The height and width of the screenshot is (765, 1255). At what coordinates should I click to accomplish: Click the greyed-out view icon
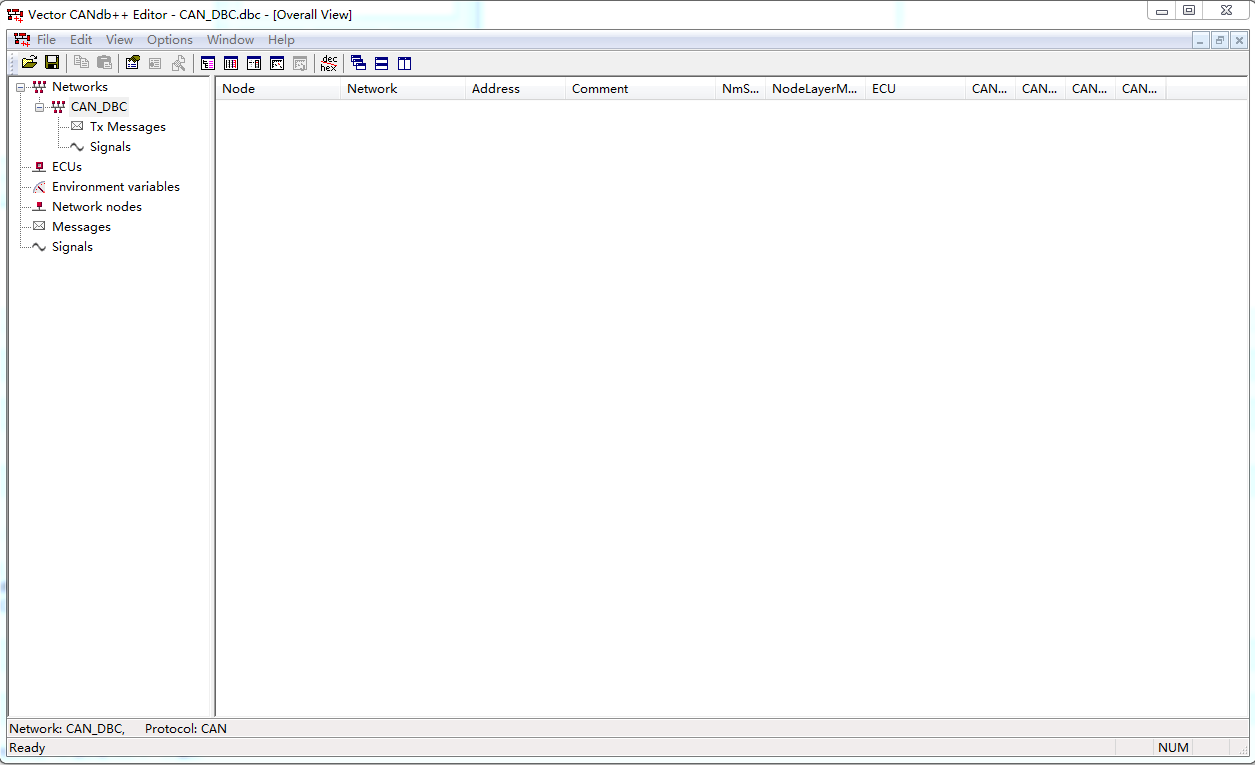tap(300, 63)
